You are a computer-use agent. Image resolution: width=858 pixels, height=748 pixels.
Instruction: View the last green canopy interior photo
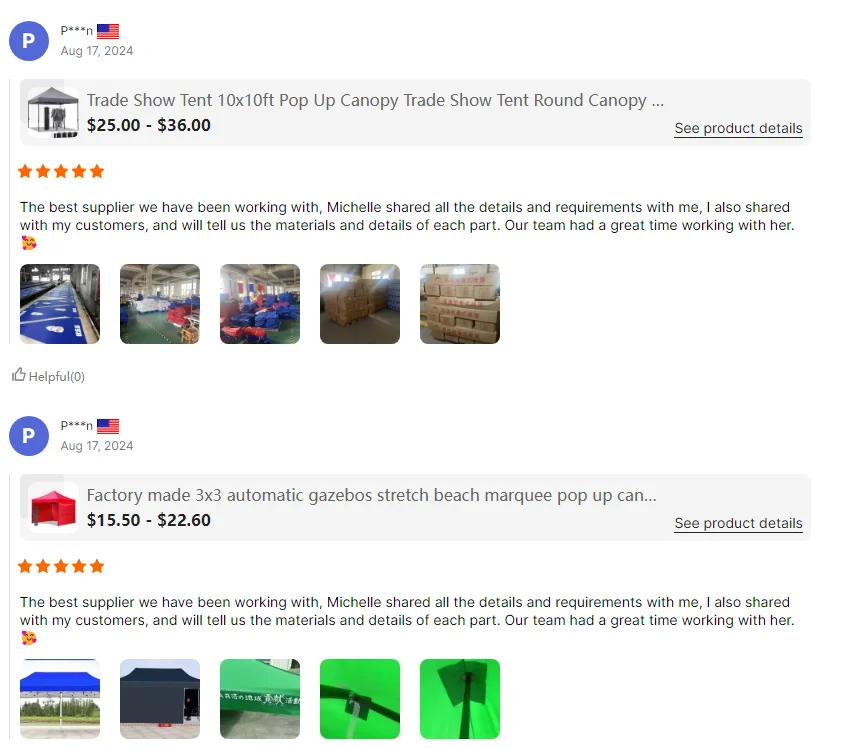coord(460,699)
